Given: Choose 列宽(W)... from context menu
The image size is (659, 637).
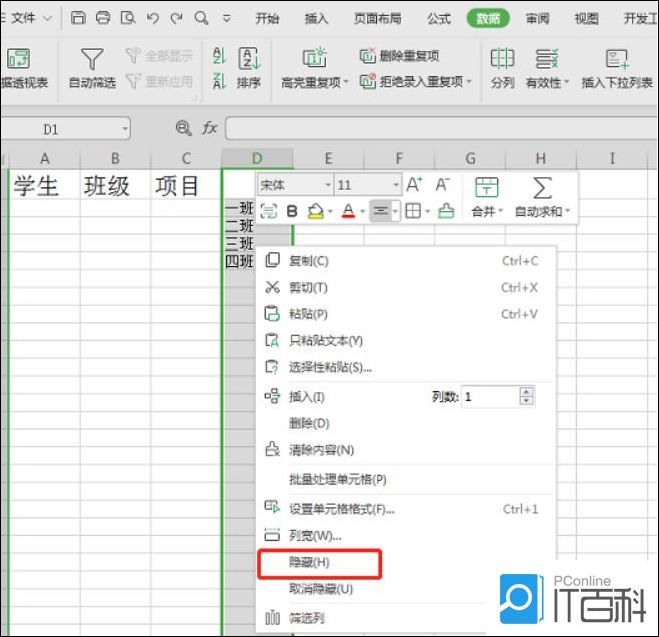Looking at the screenshot, I should point(406,535).
